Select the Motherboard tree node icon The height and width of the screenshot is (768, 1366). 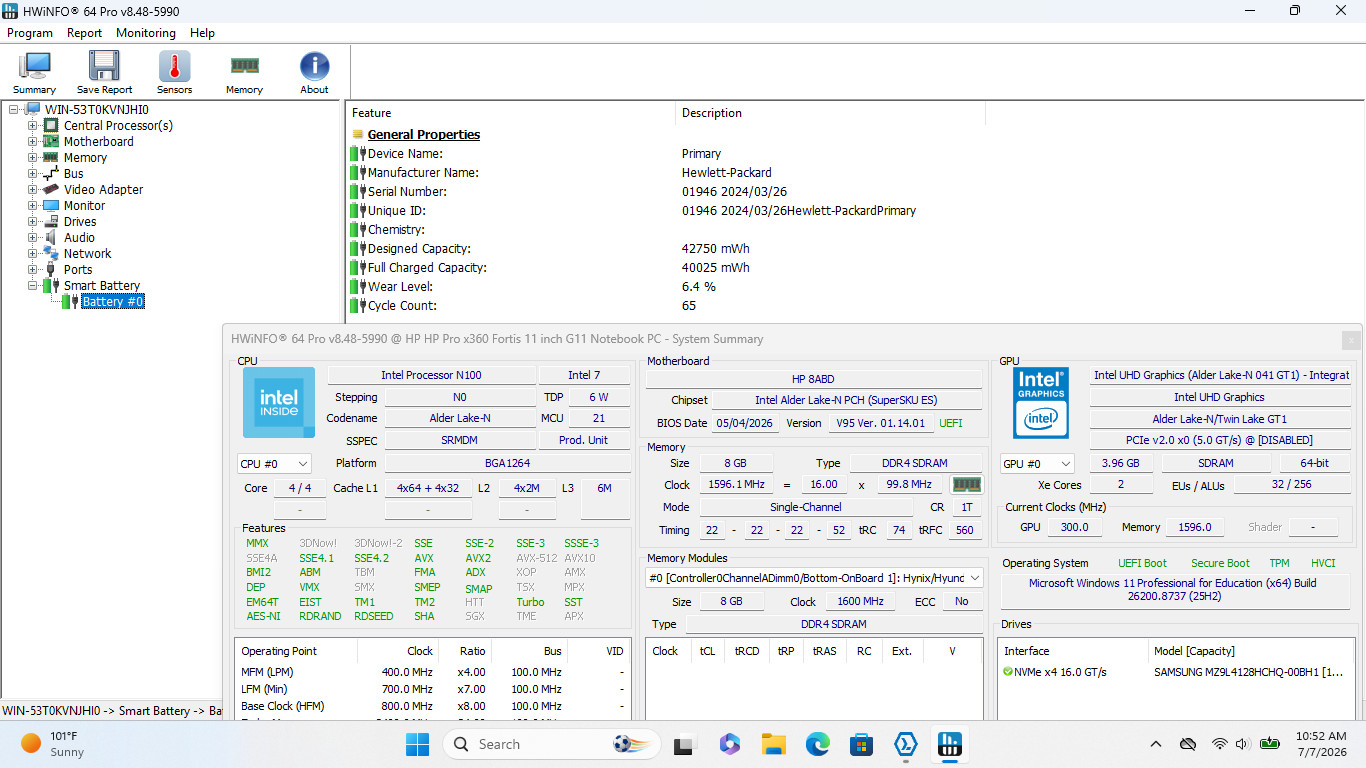click(51, 141)
